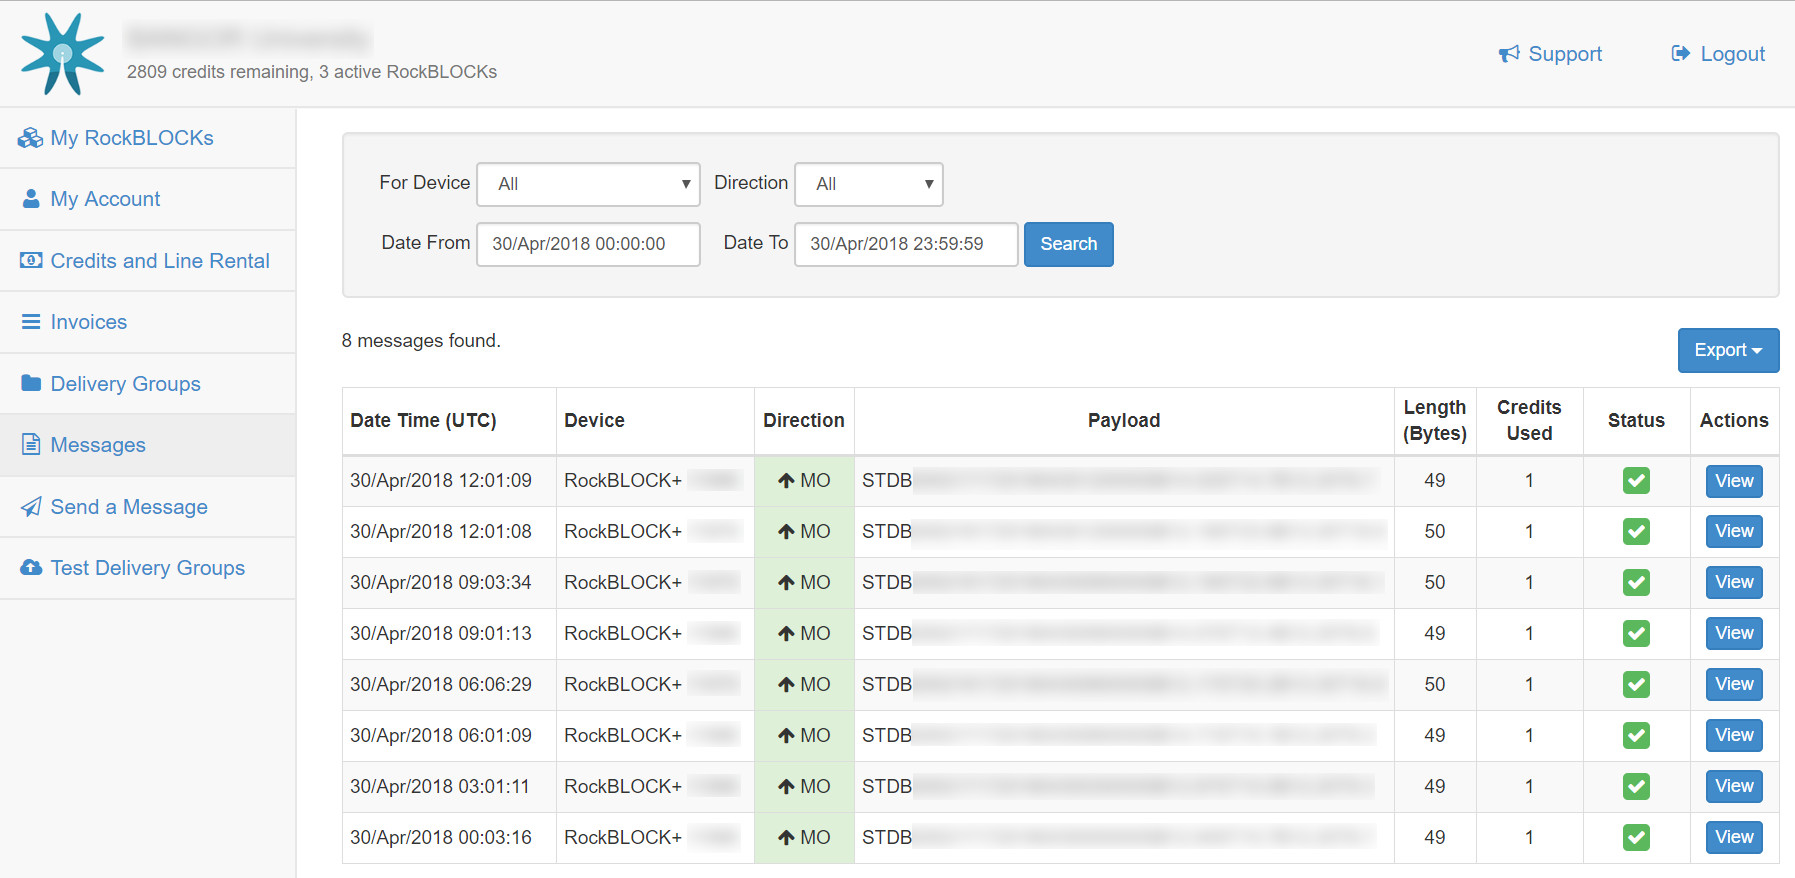This screenshot has height=878, width=1795.
Task: Click the MO up-arrow icon in the 12:01:09 row
Action: pos(786,481)
